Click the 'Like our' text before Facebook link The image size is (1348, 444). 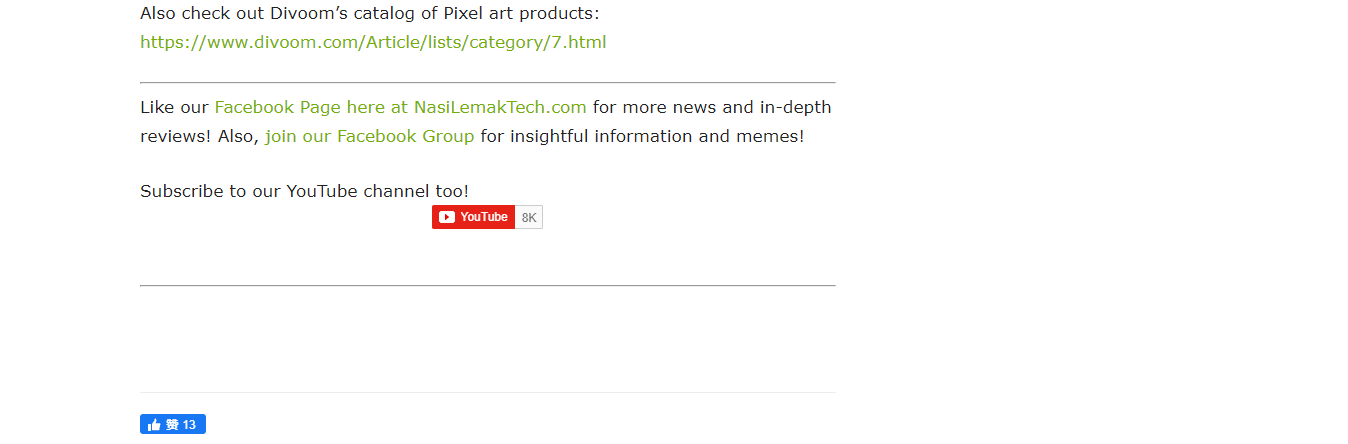tap(174, 107)
